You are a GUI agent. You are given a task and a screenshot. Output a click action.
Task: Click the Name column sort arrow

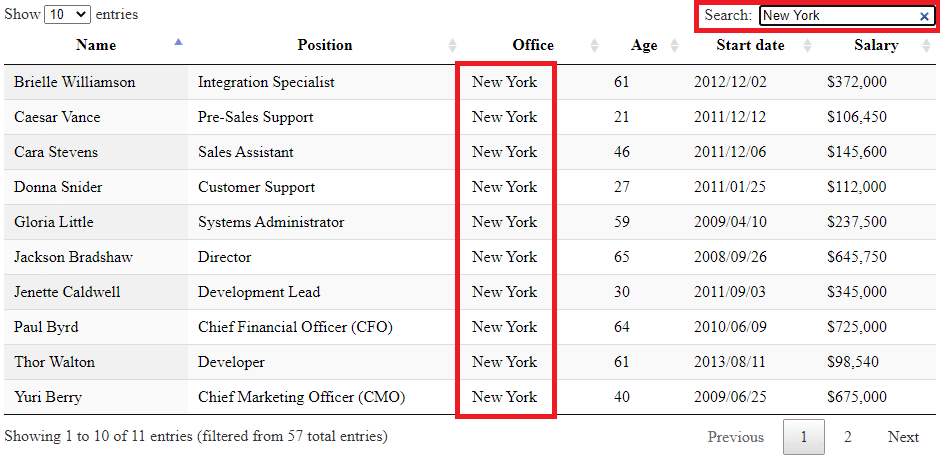coord(178,43)
